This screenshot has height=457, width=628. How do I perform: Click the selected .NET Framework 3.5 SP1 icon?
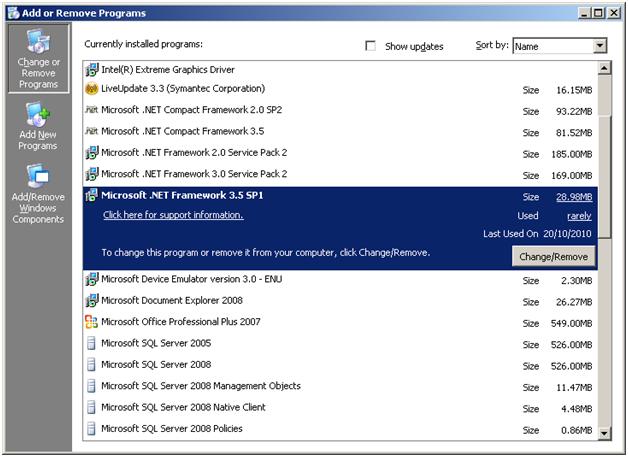tap(91, 195)
